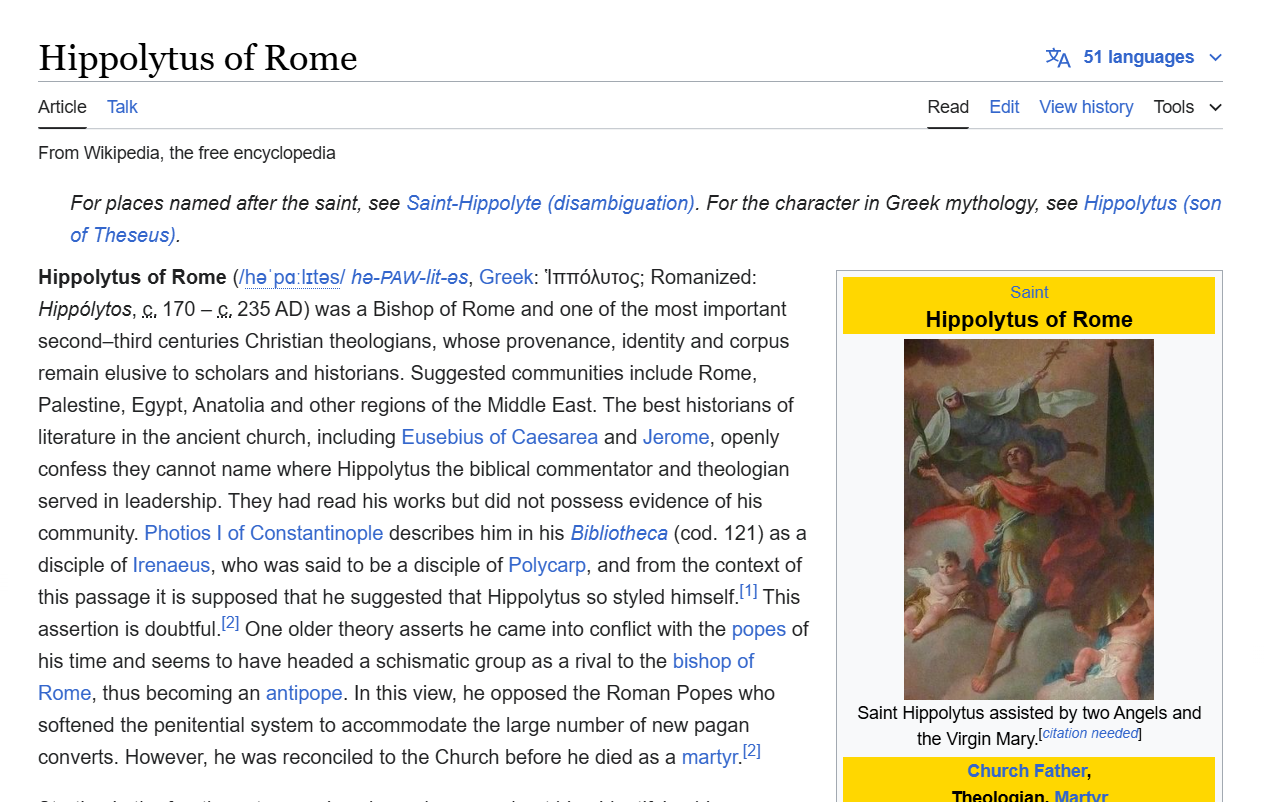The height and width of the screenshot is (802, 1264).
Task: Open the Saint Hippolytus infobox painting
Action: (x=1029, y=519)
